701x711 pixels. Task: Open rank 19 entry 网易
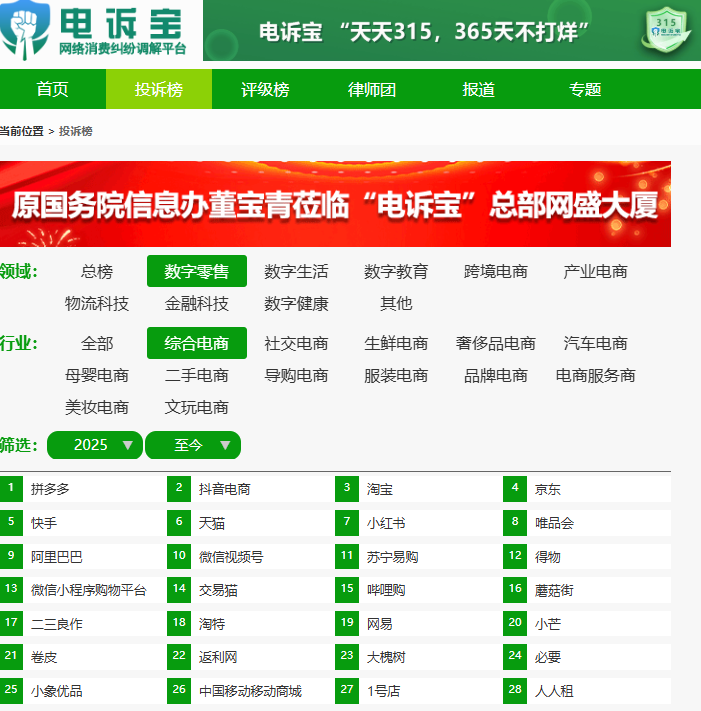pos(380,624)
